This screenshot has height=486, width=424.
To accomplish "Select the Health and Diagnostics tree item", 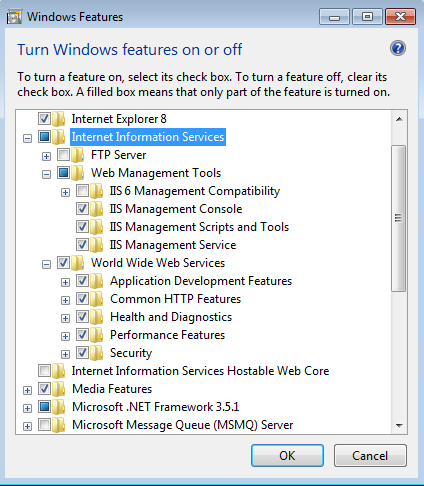I will (171, 317).
